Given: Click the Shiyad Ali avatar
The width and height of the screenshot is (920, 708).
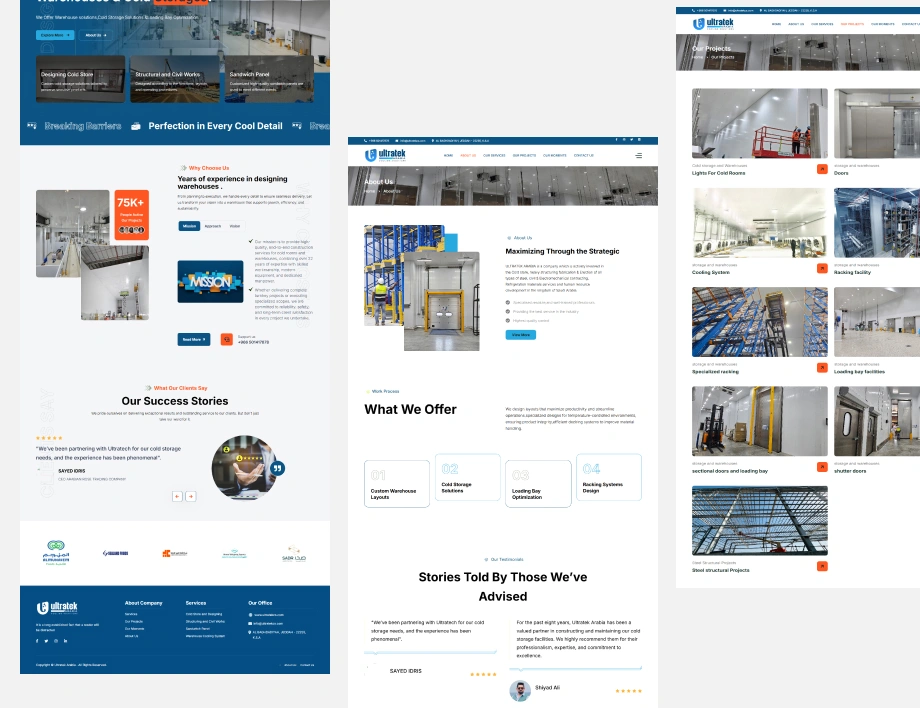Looking at the screenshot, I should 520,691.
